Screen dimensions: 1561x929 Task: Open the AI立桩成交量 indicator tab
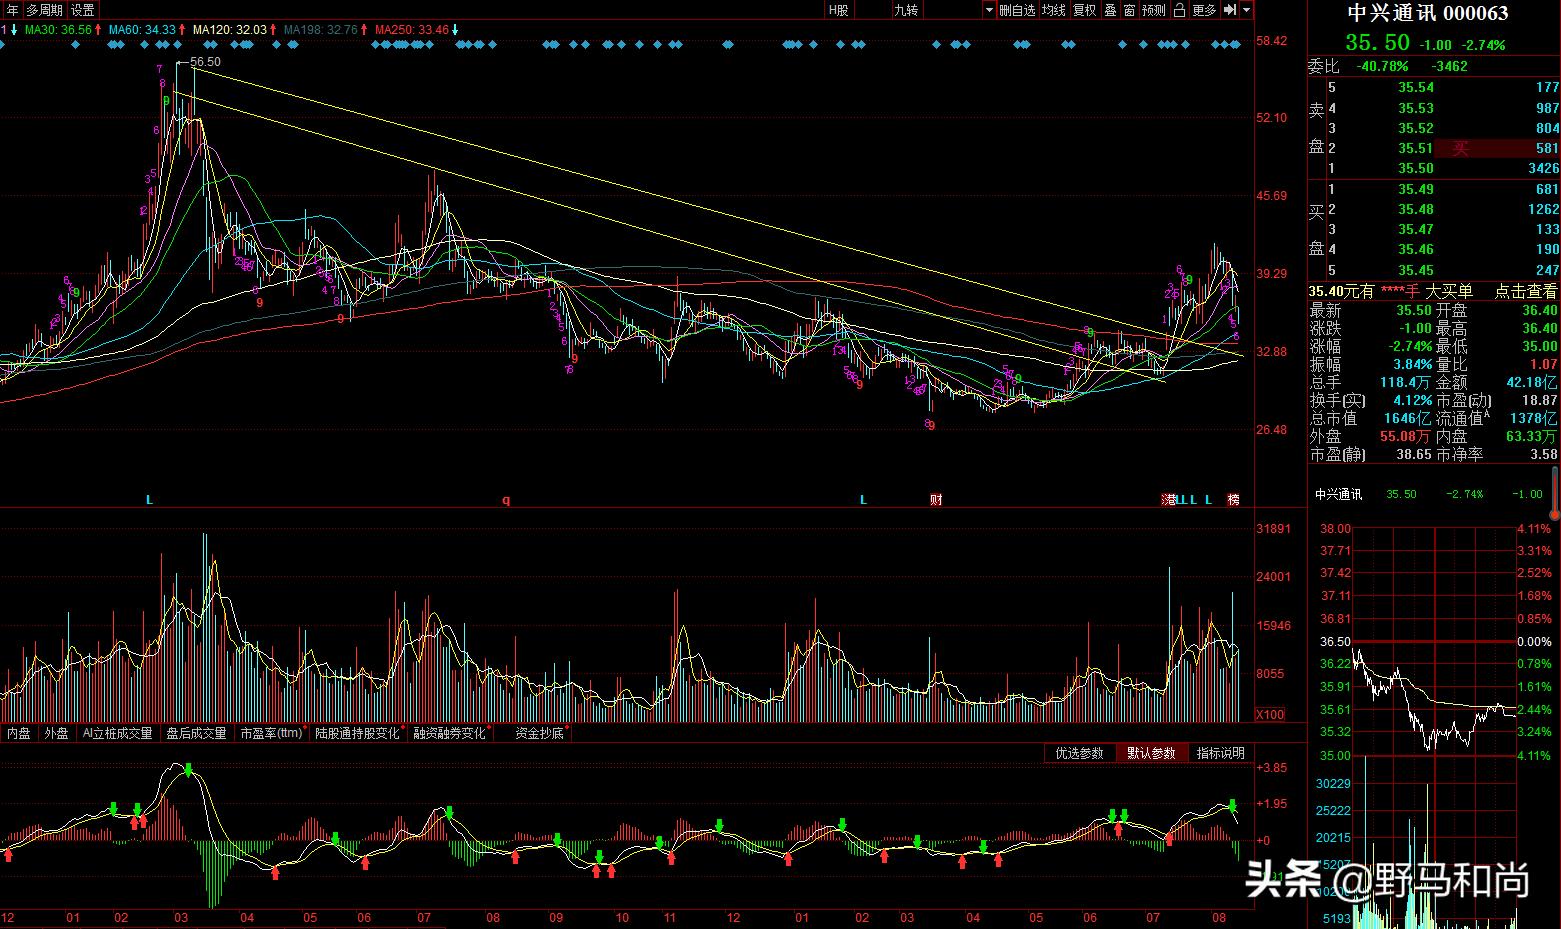[117, 733]
